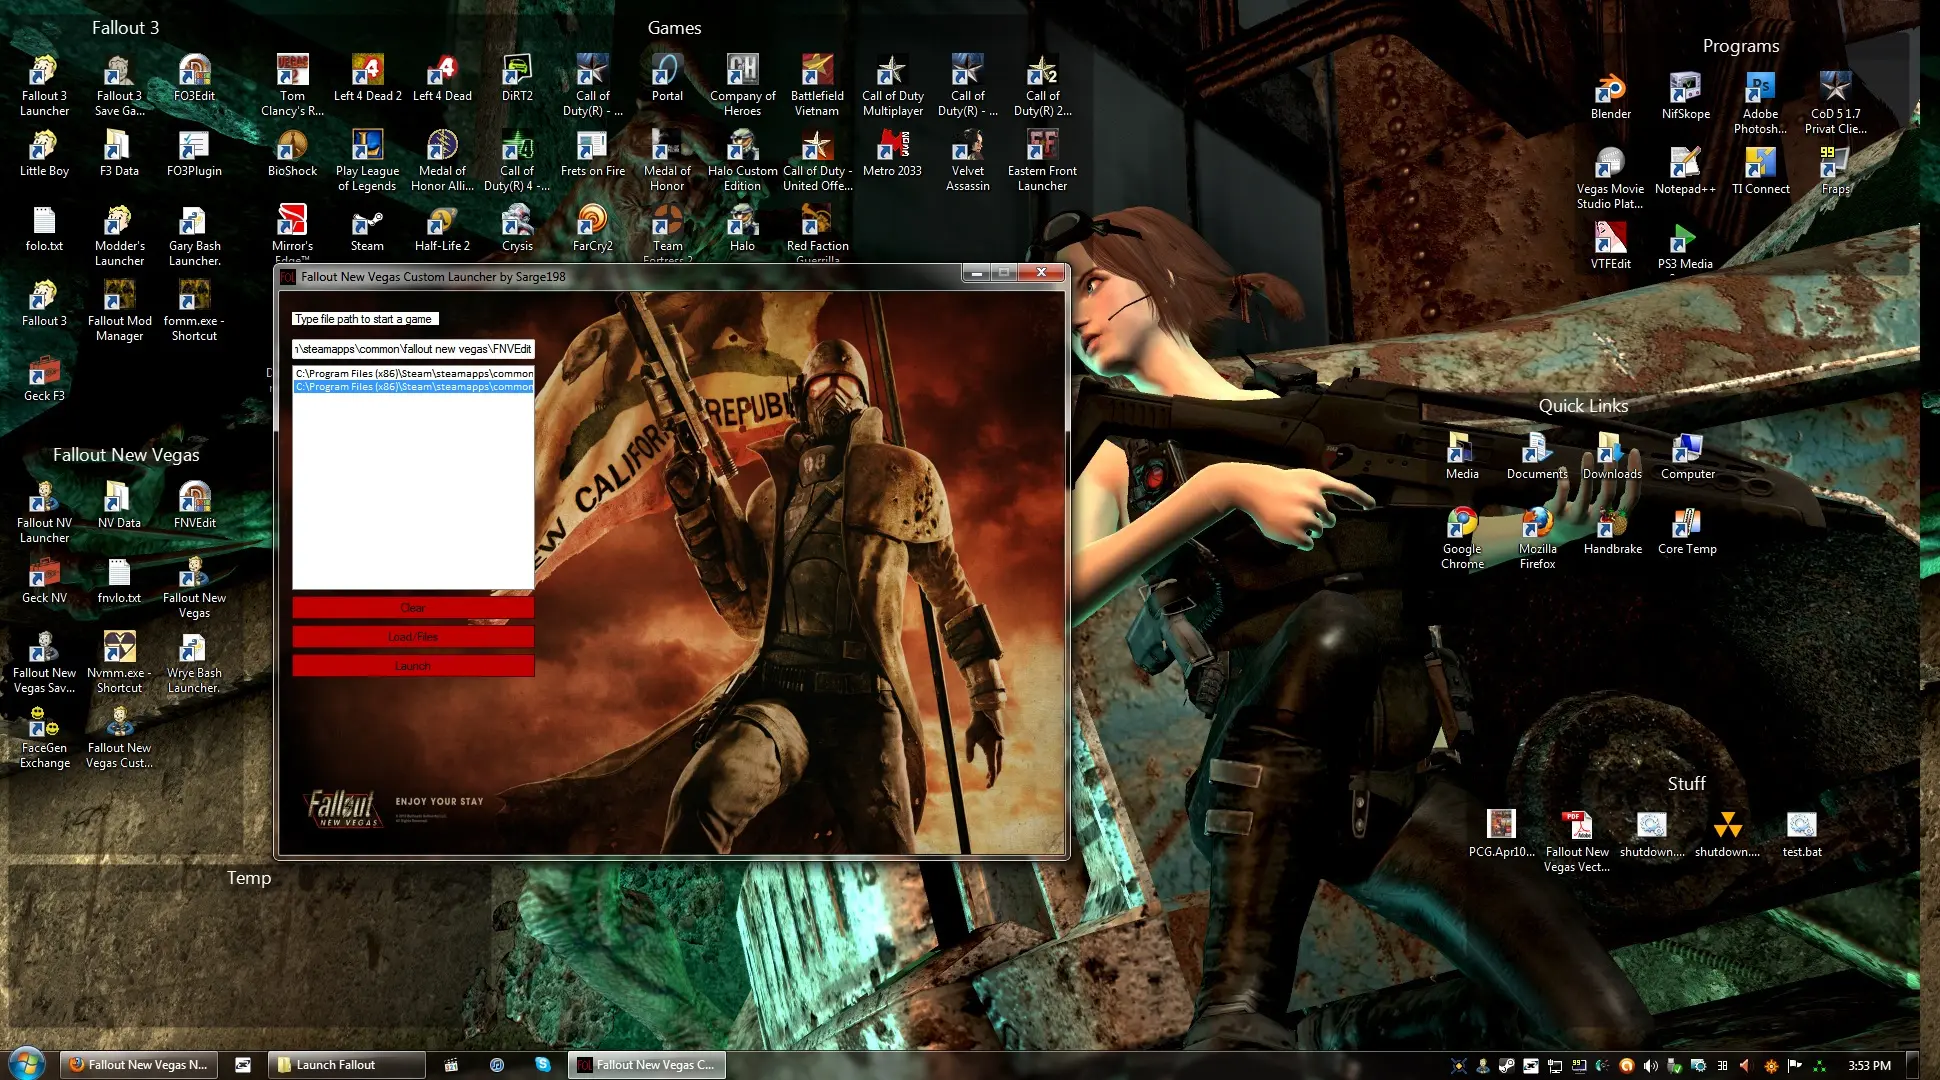Image resolution: width=1940 pixels, height=1080 pixels.
Task: Select the highlighted second path in list
Action: pos(413,386)
